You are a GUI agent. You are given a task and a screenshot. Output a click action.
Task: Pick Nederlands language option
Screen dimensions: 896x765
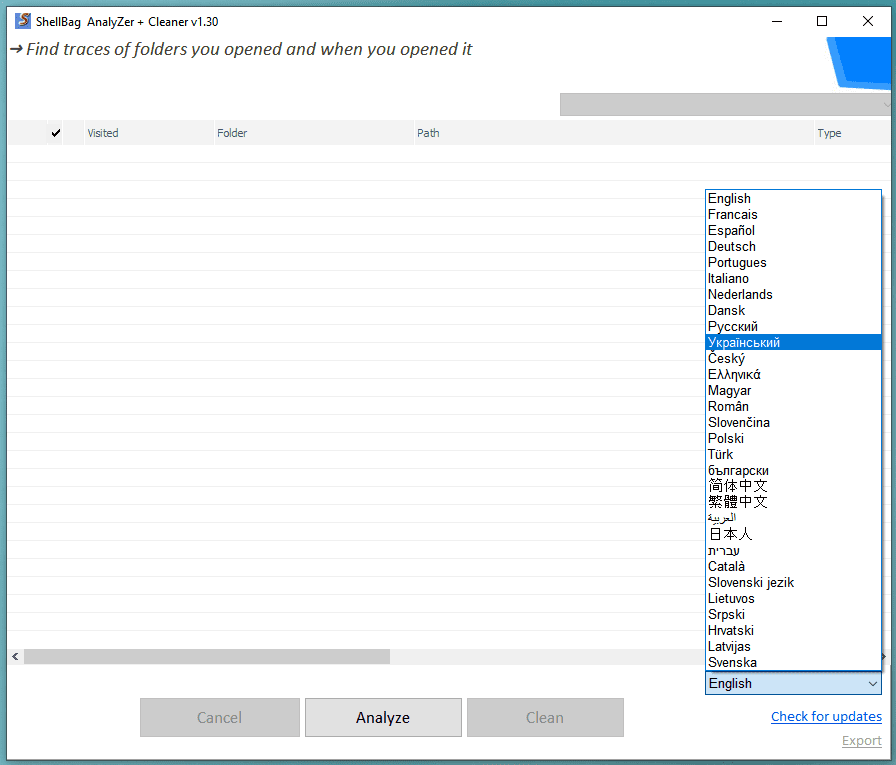pyautogui.click(x=793, y=294)
